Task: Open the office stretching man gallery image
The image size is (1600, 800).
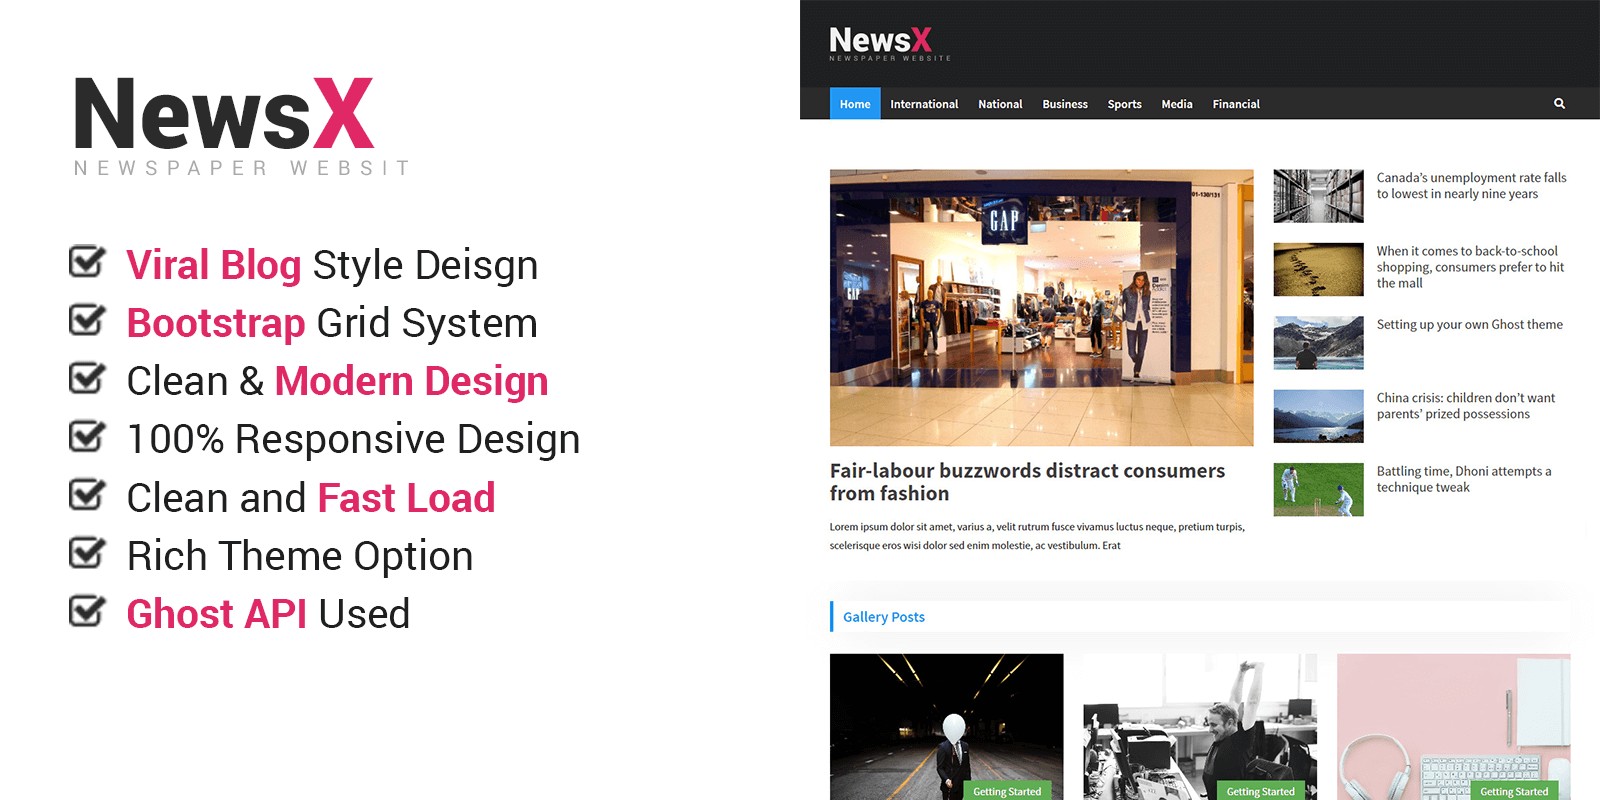Action: click(x=1200, y=727)
